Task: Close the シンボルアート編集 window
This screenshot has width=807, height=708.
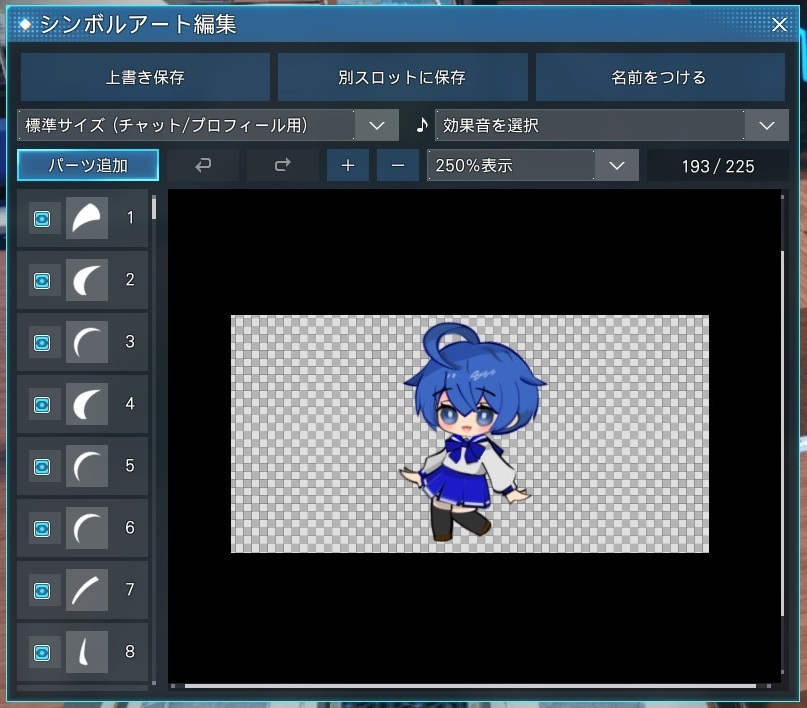Action: point(779,24)
